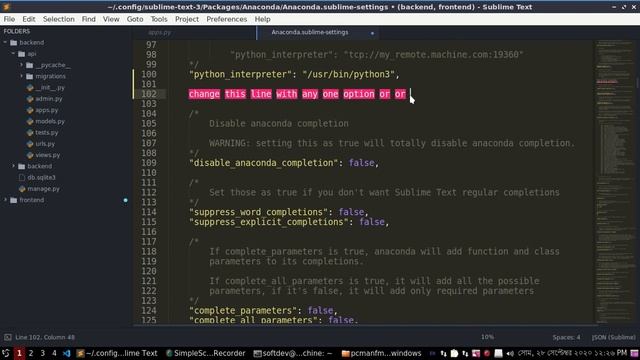This screenshot has width=640, height=360.
Task: Click the __pycache__ folder icon
Action: coord(29,65)
